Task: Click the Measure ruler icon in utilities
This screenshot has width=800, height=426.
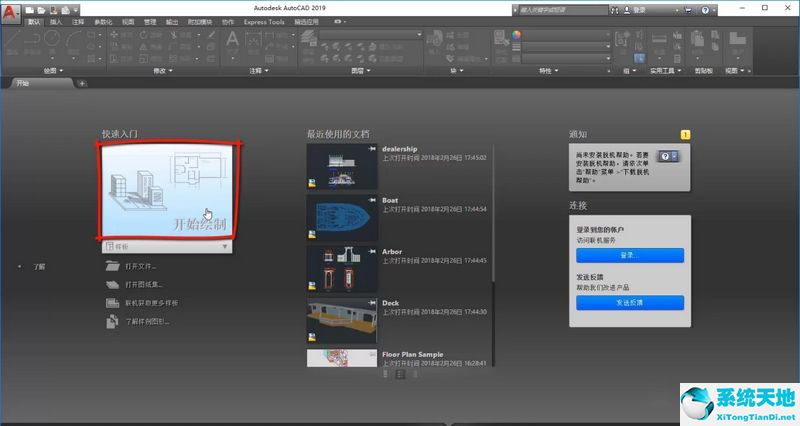Action: click(x=659, y=39)
